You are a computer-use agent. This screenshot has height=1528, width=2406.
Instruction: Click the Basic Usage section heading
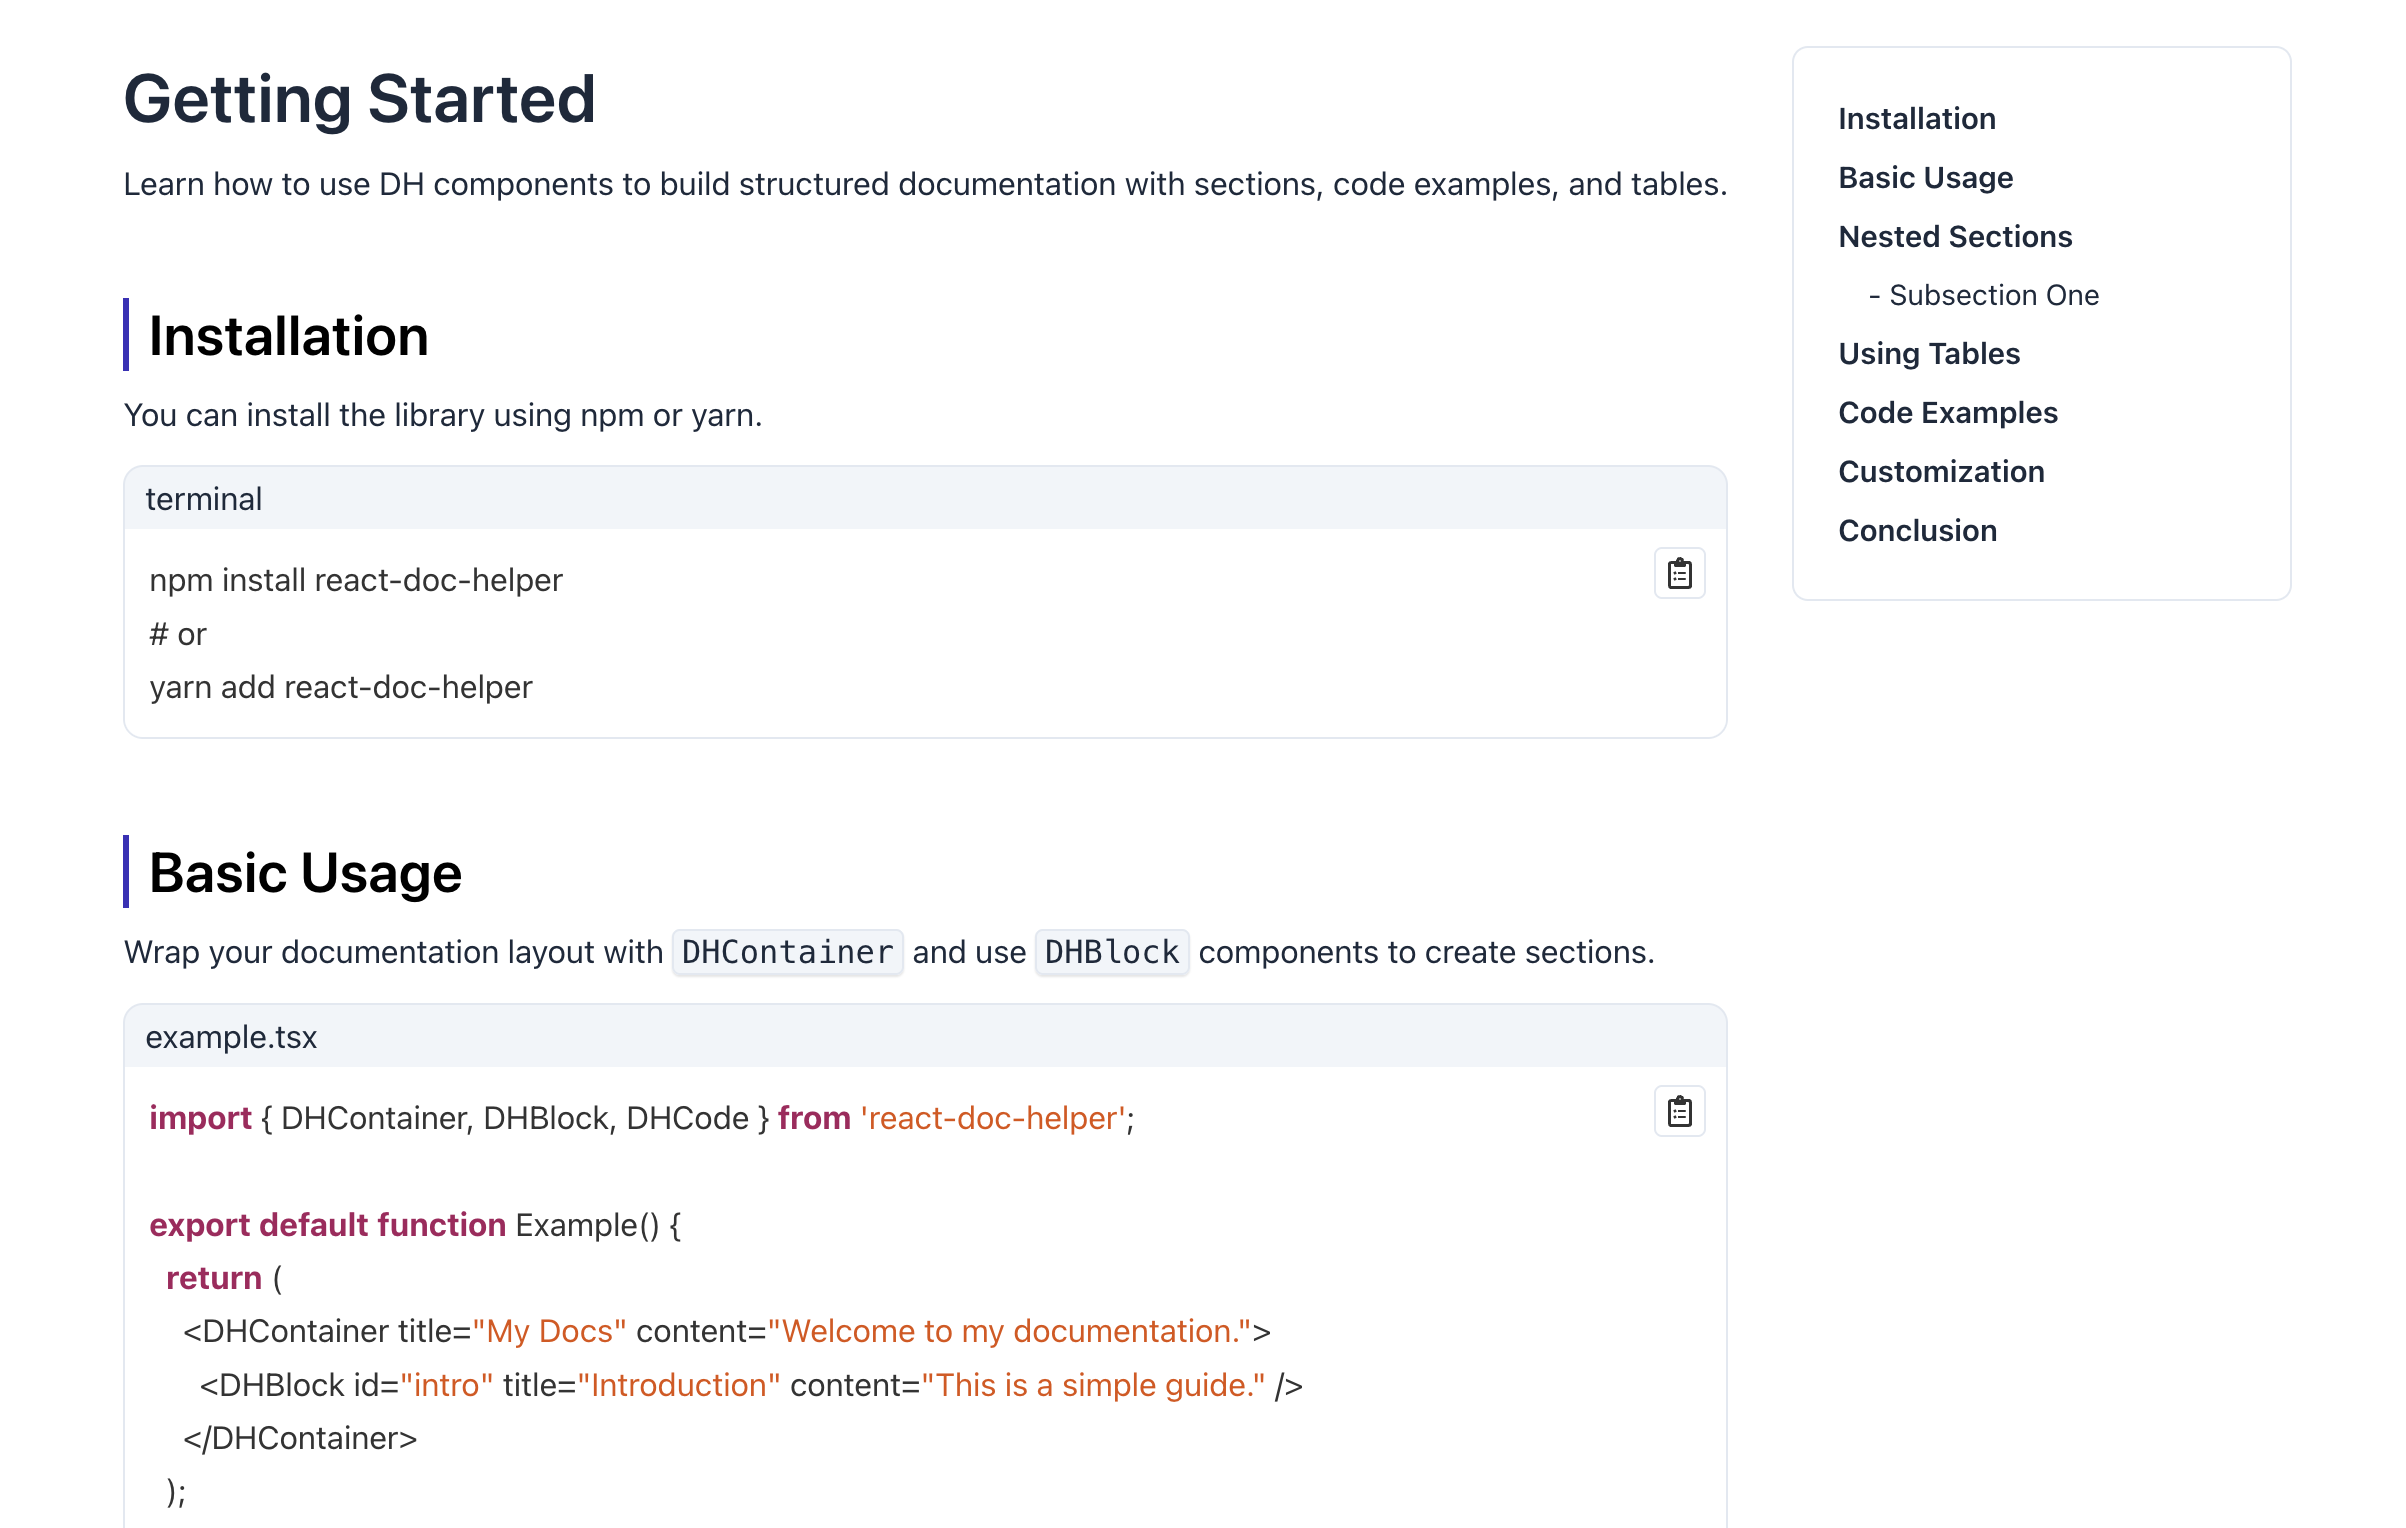tap(305, 873)
